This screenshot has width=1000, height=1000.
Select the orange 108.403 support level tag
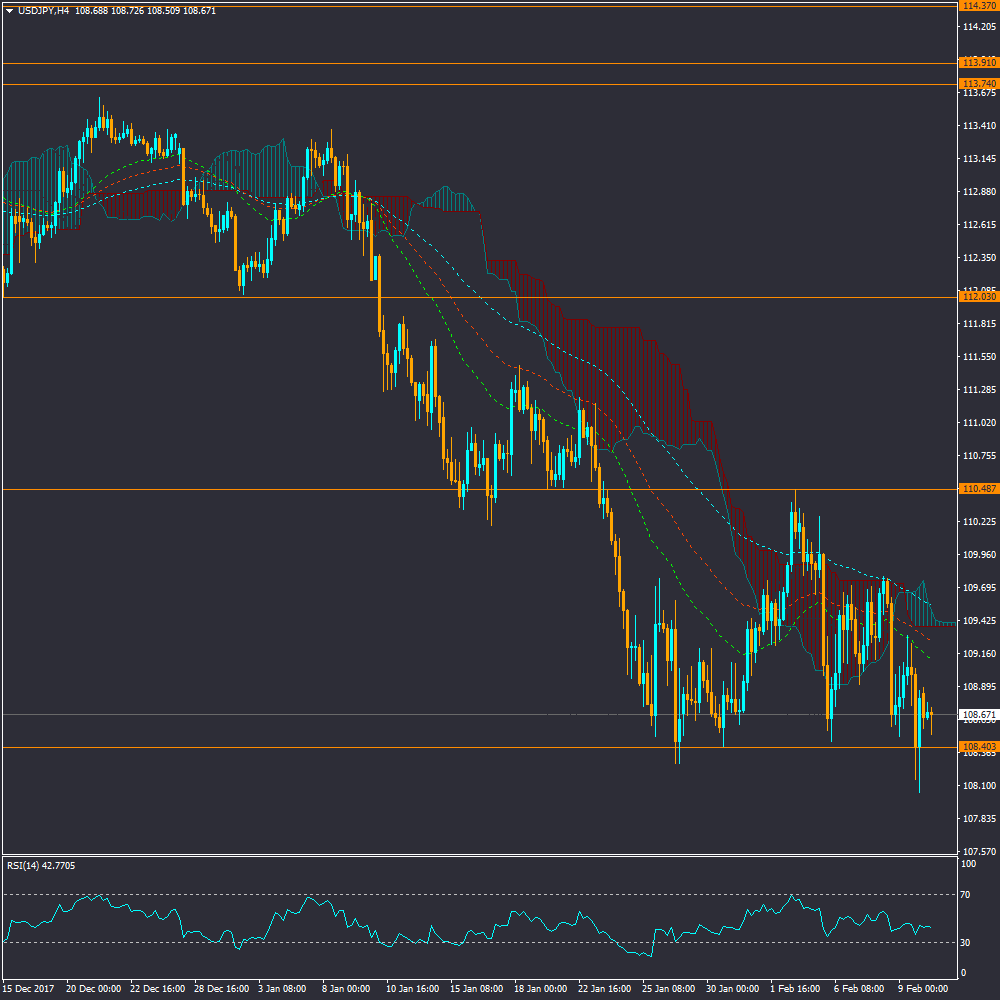[978, 747]
